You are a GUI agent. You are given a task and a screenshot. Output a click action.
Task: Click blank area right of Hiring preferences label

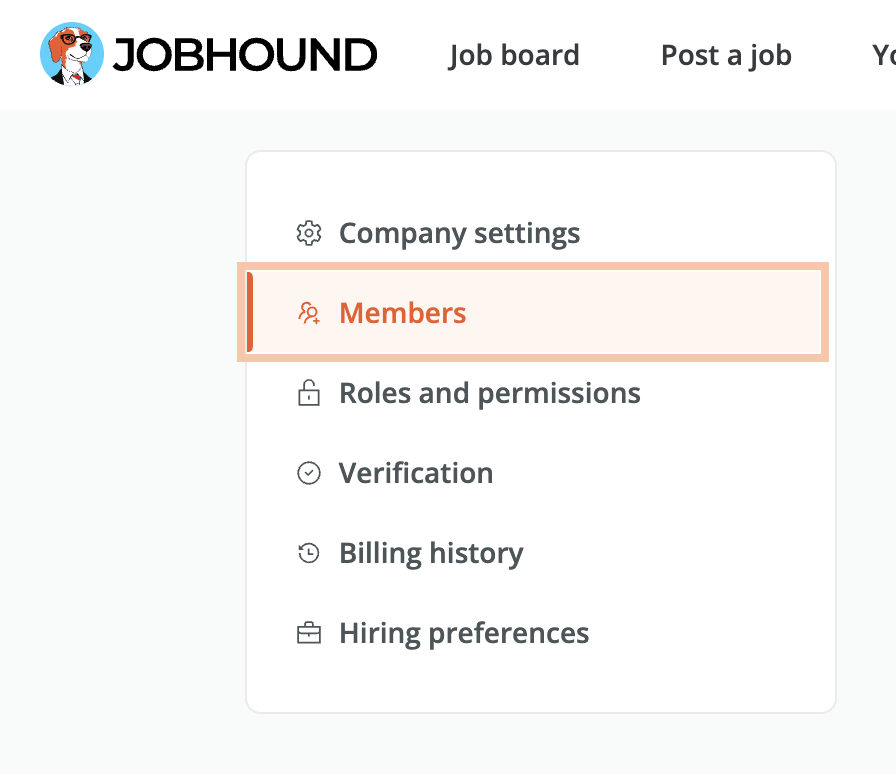click(x=709, y=633)
